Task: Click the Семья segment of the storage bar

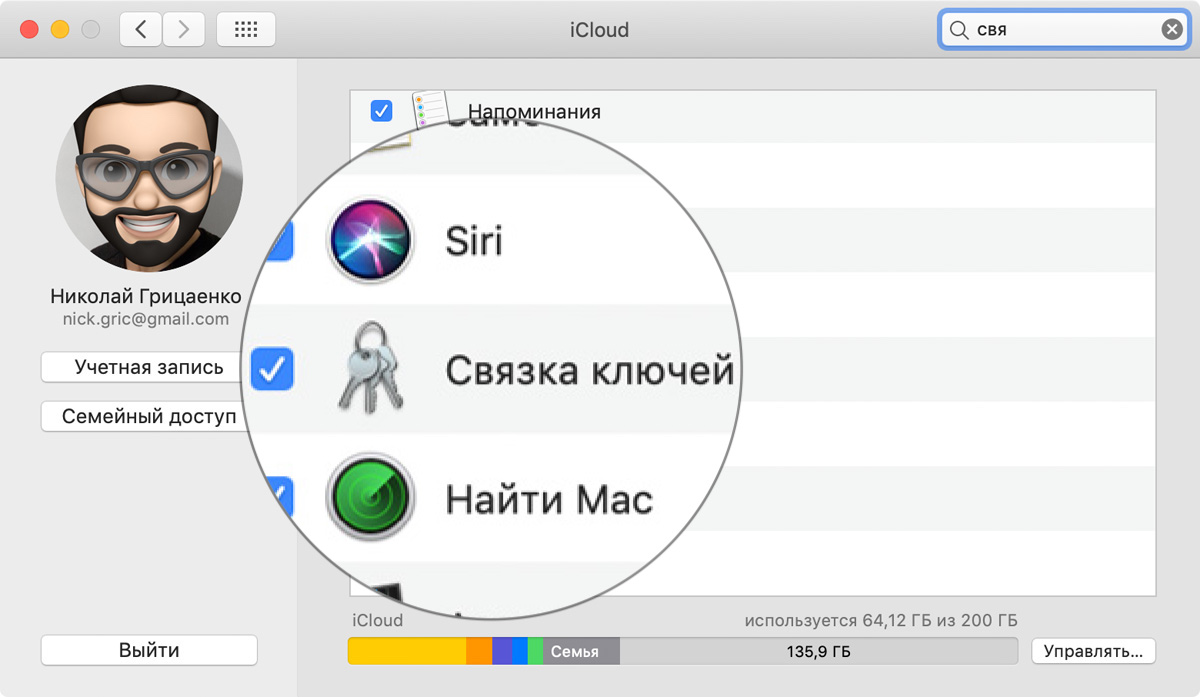Action: pos(581,651)
